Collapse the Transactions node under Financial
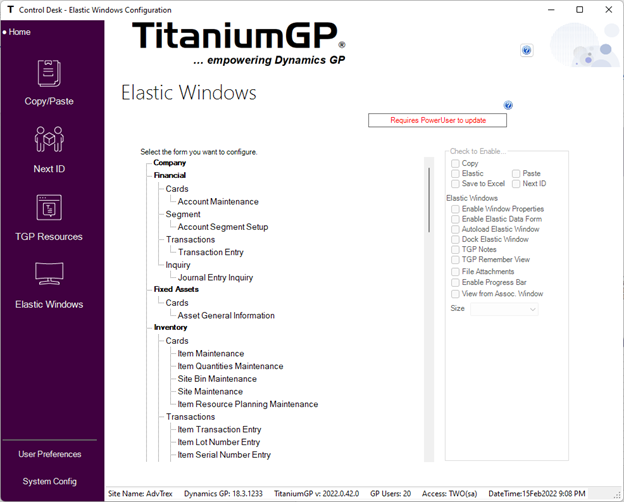This screenshot has height=502, width=624. tap(190, 240)
